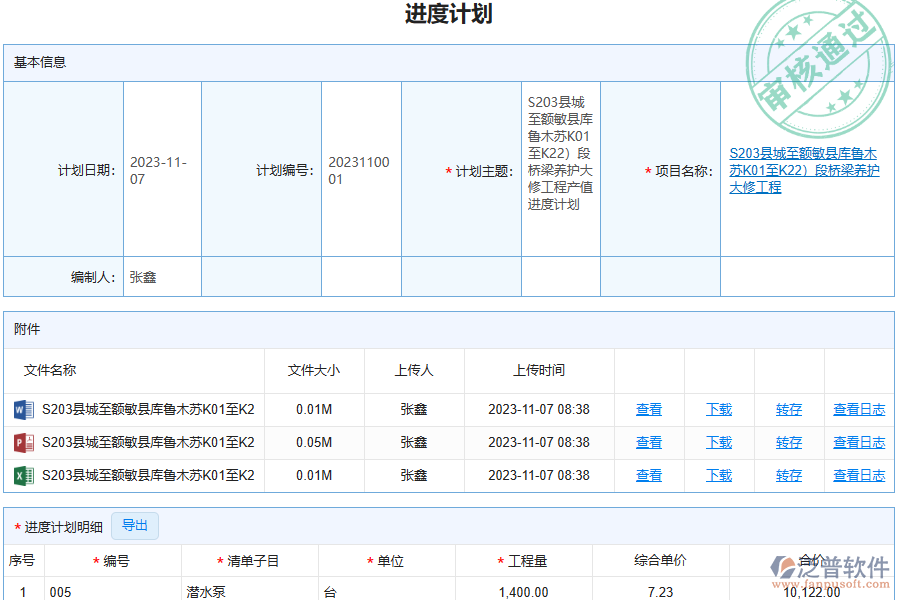Open 查看日志 for the first attachment

click(x=858, y=409)
